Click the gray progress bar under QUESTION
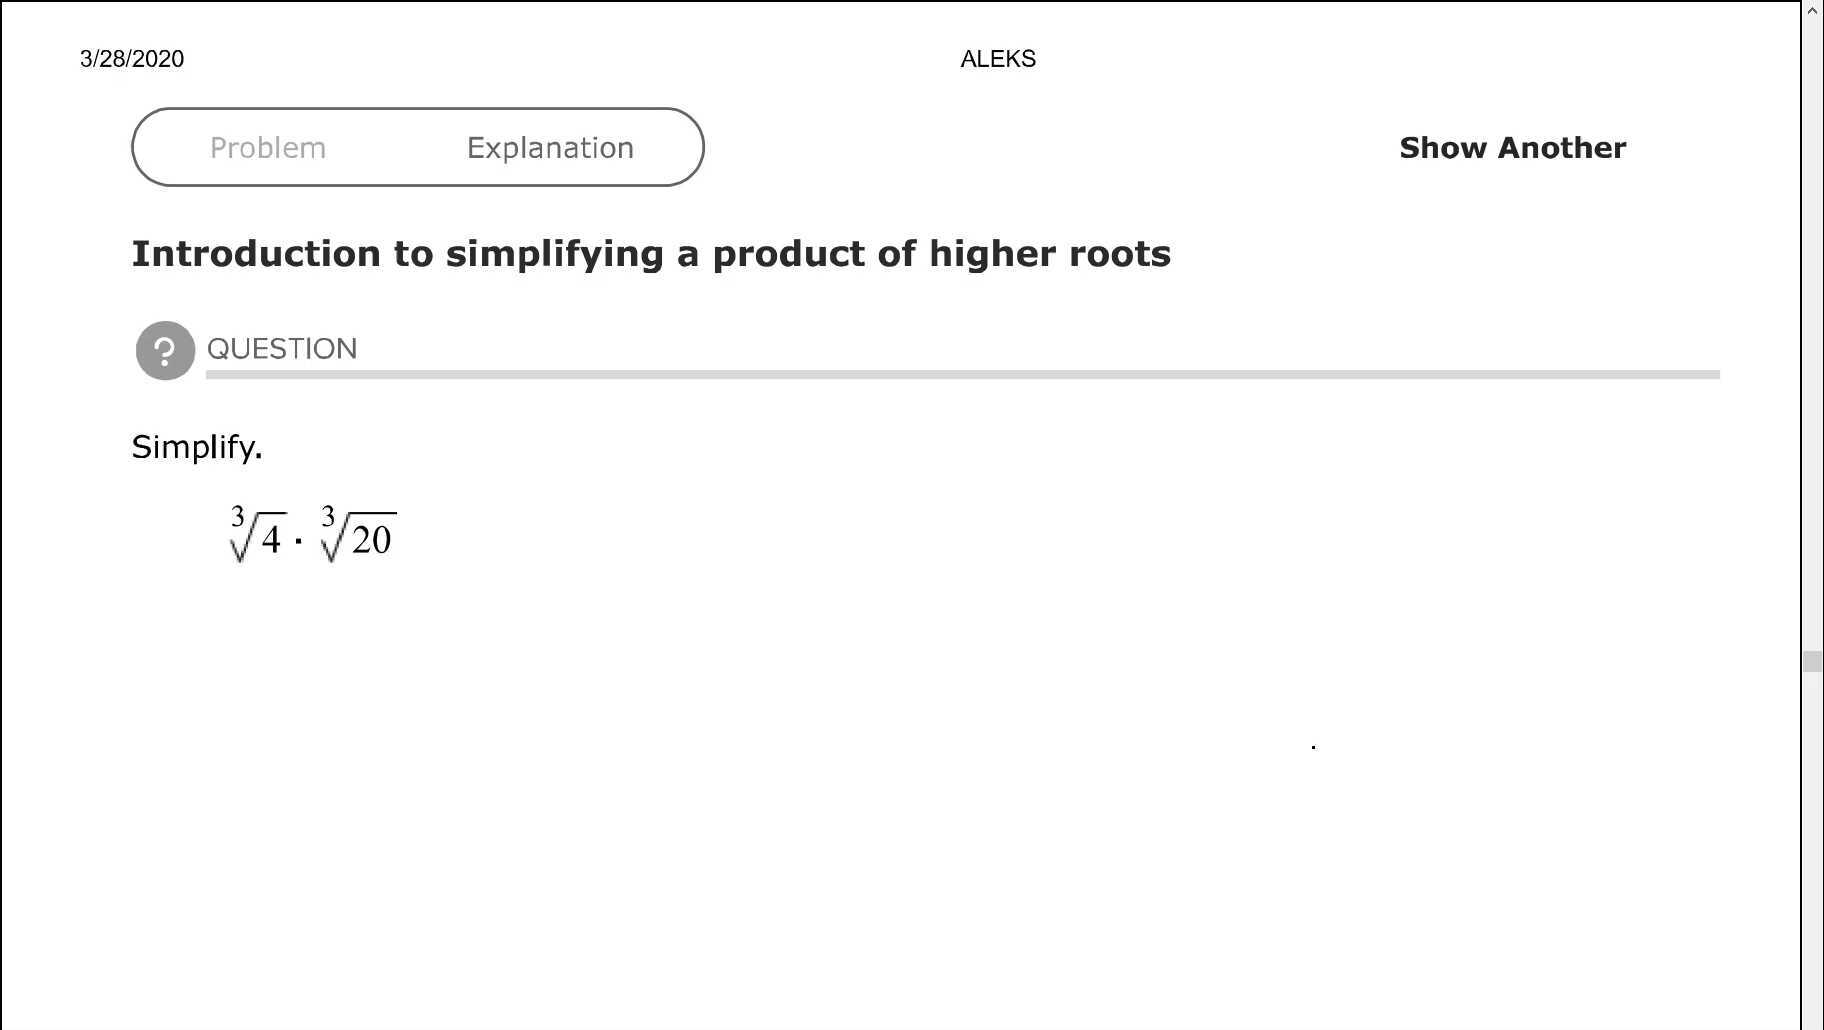Image resolution: width=1824 pixels, height=1030 pixels. tap(960, 375)
